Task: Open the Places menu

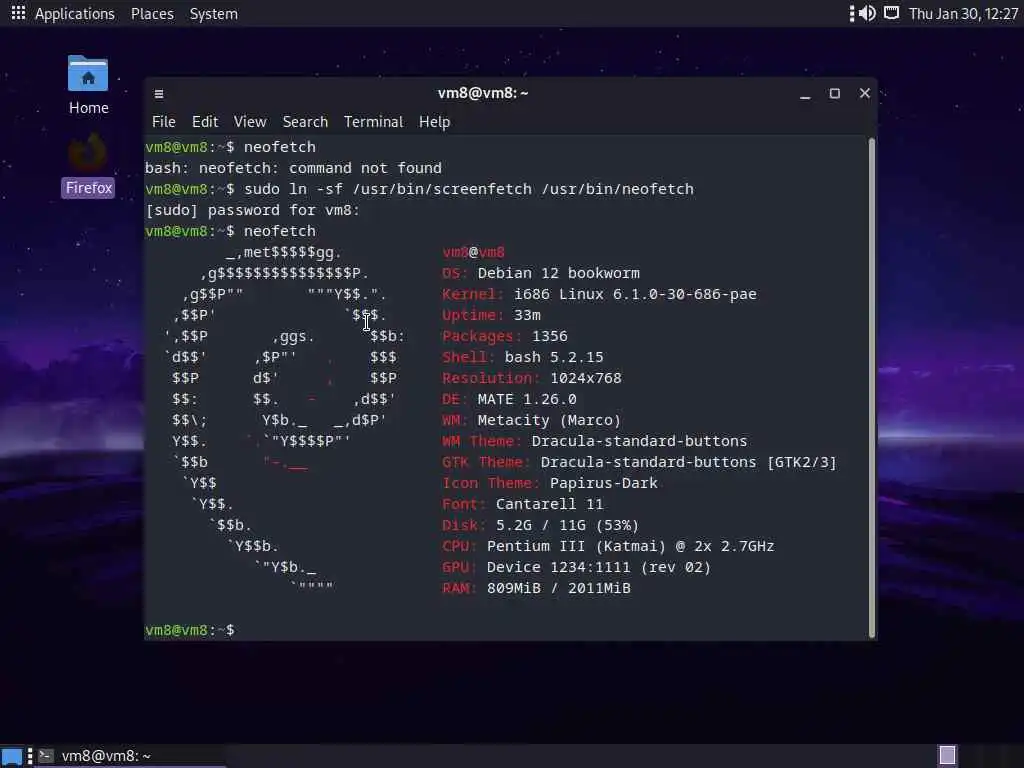Action: point(152,14)
